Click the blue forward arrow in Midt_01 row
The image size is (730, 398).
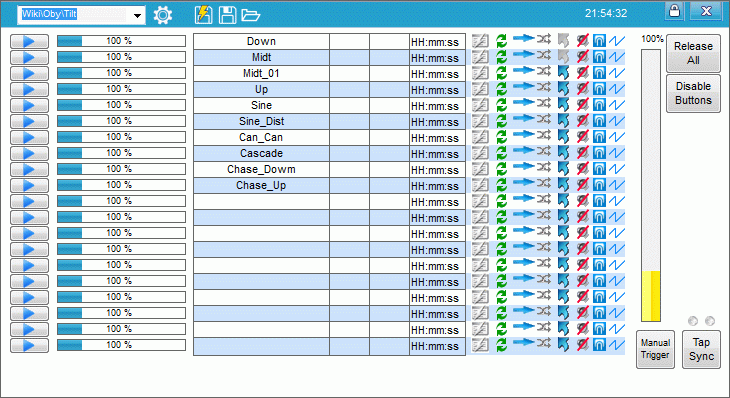point(523,70)
